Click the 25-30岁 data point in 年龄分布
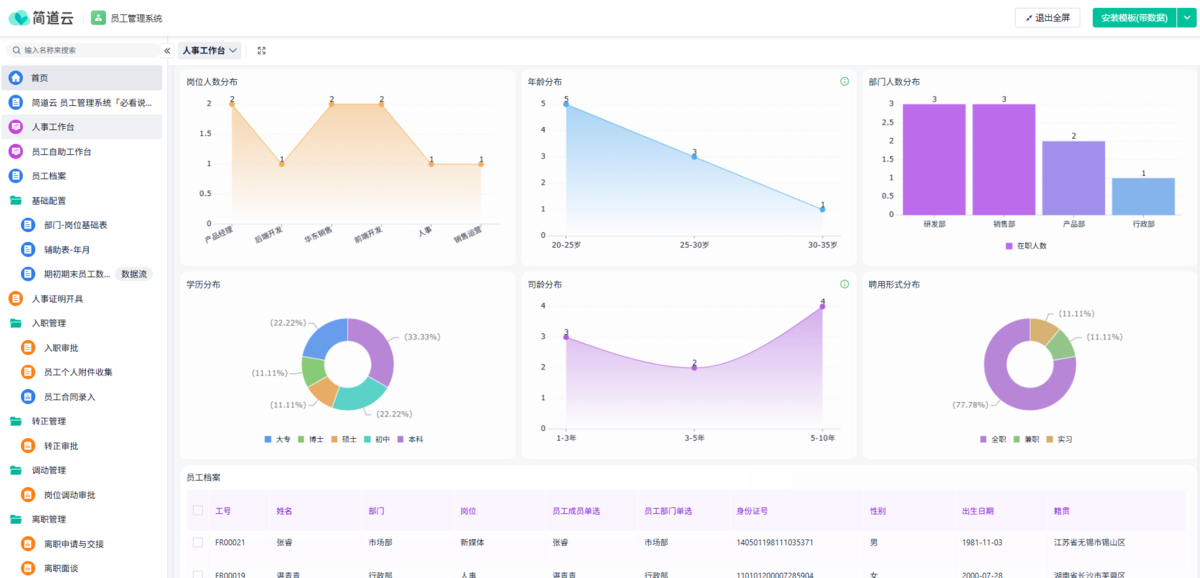Viewport: 1200px width, 578px height. [694, 157]
